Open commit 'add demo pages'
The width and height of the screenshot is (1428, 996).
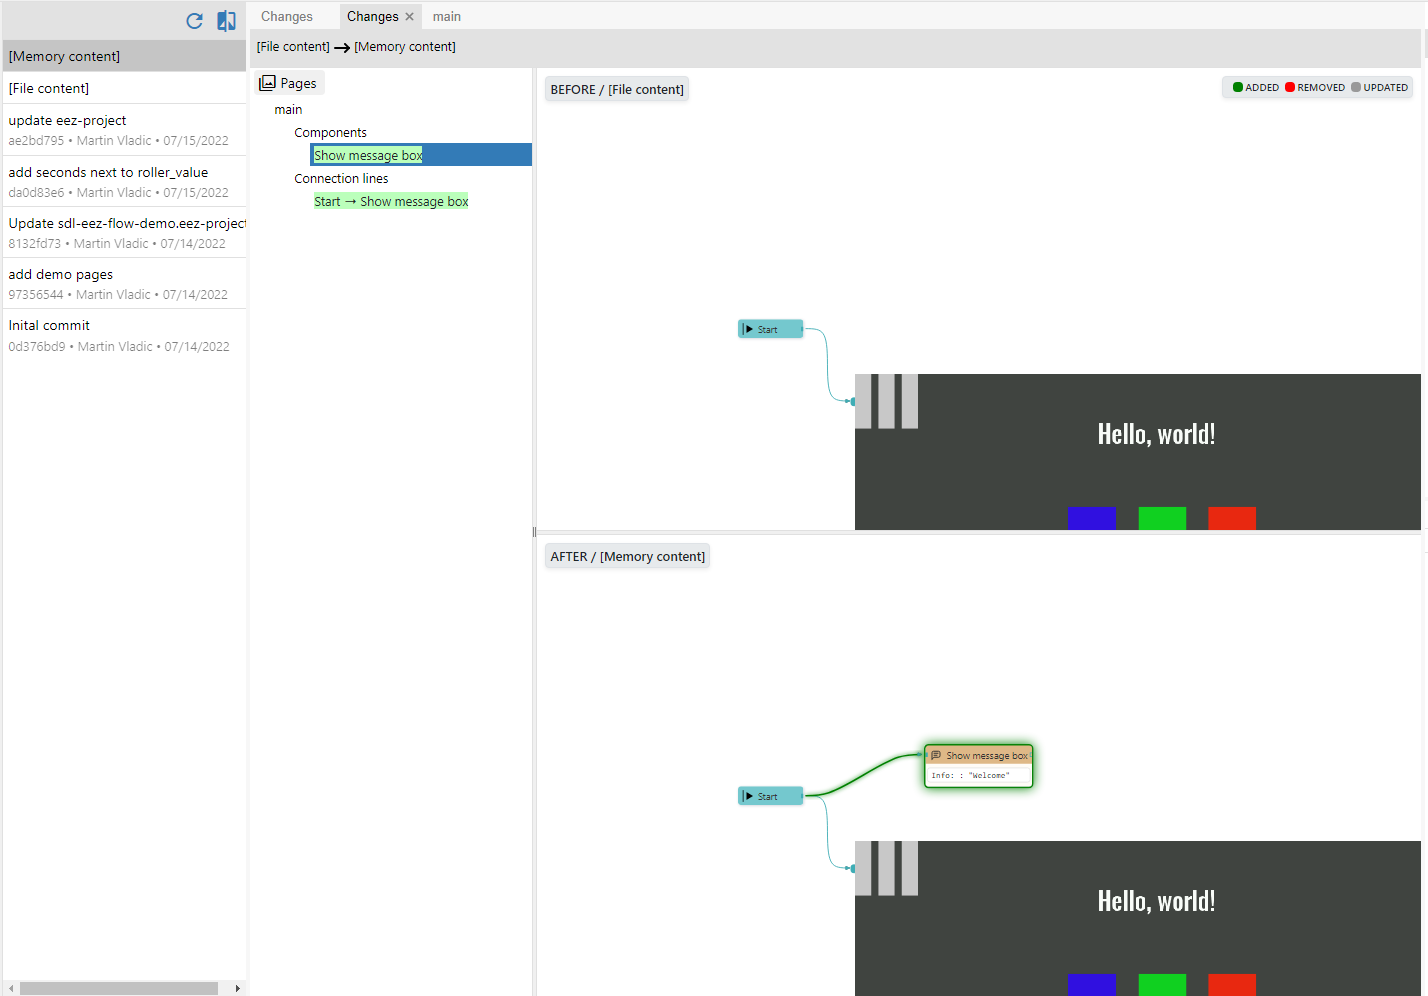click(x=125, y=284)
